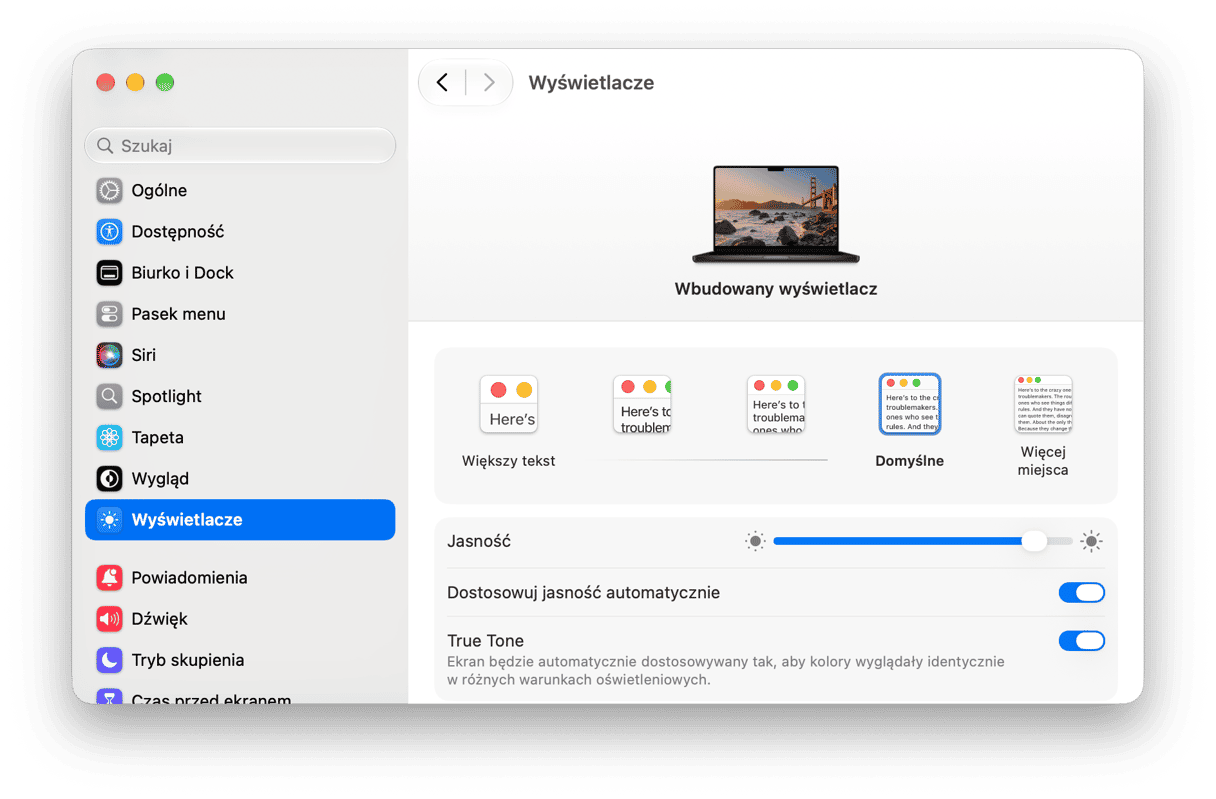Click low brightness sun icon
Viewport: 1216px width, 799px height.
755,541
